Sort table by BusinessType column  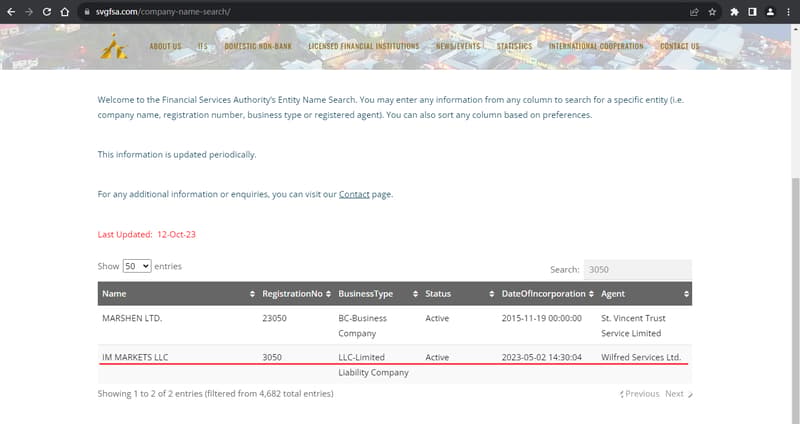tap(378, 294)
